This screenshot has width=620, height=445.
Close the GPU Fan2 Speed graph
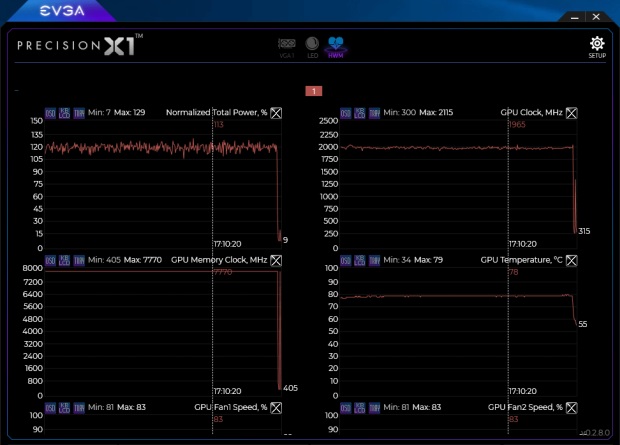click(x=571, y=407)
